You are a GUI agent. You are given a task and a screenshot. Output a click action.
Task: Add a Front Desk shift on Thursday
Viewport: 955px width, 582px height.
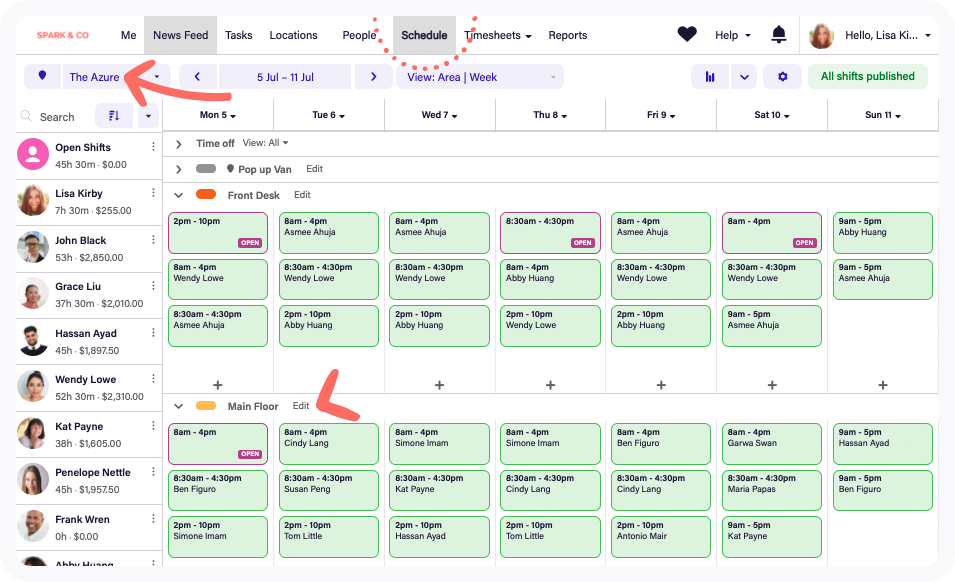coord(550,385)
